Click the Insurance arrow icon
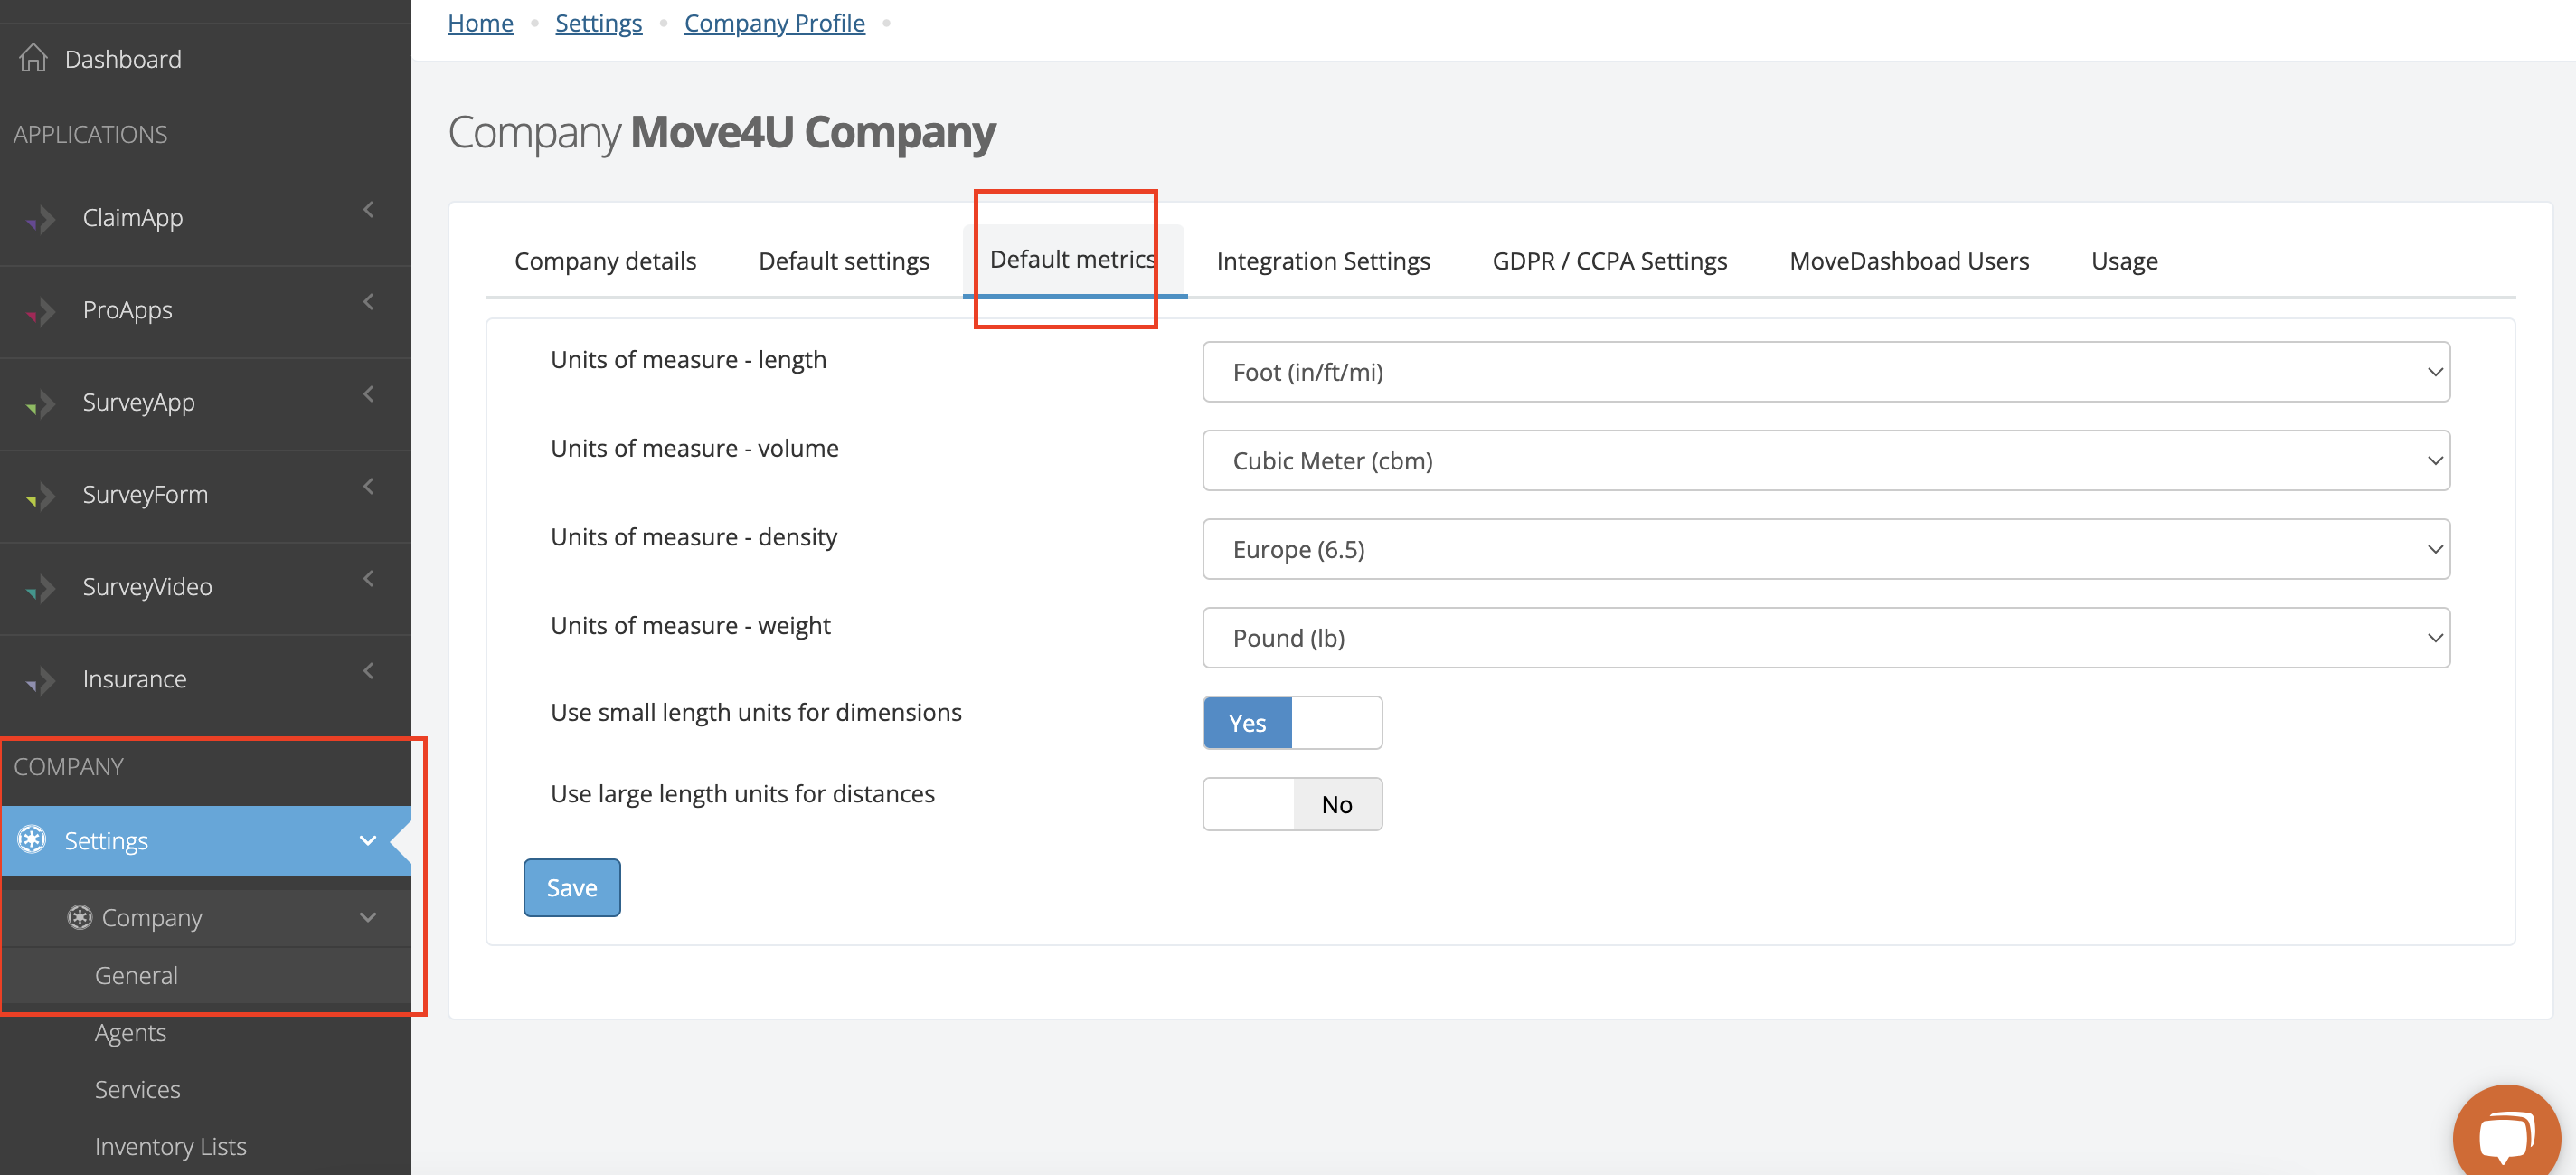This screenshot has width=2576, height=1175. [41, 680]
